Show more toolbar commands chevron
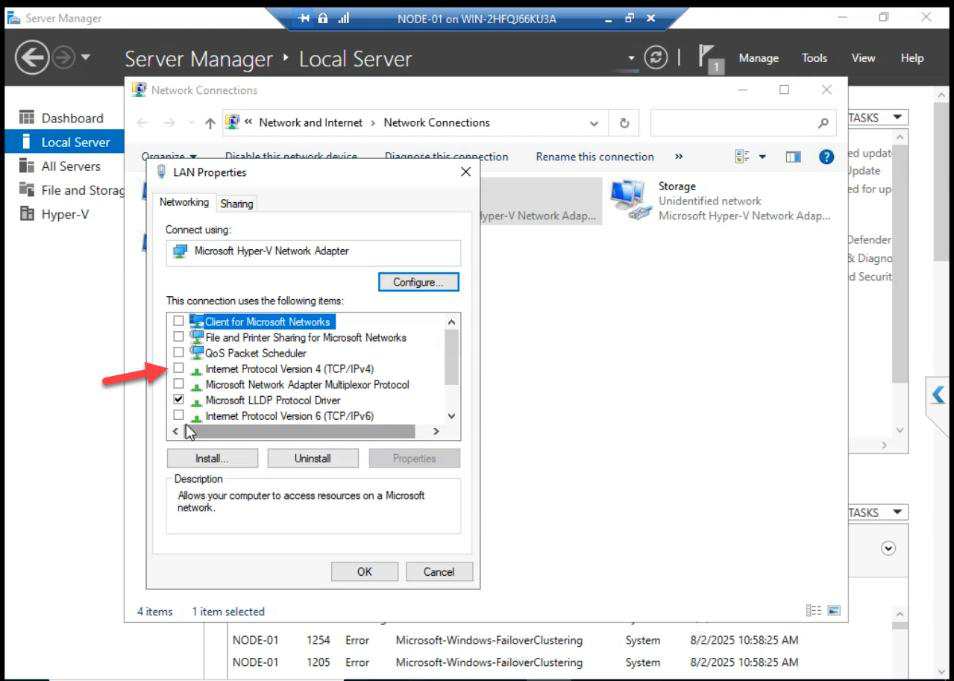 pos(678,156)
